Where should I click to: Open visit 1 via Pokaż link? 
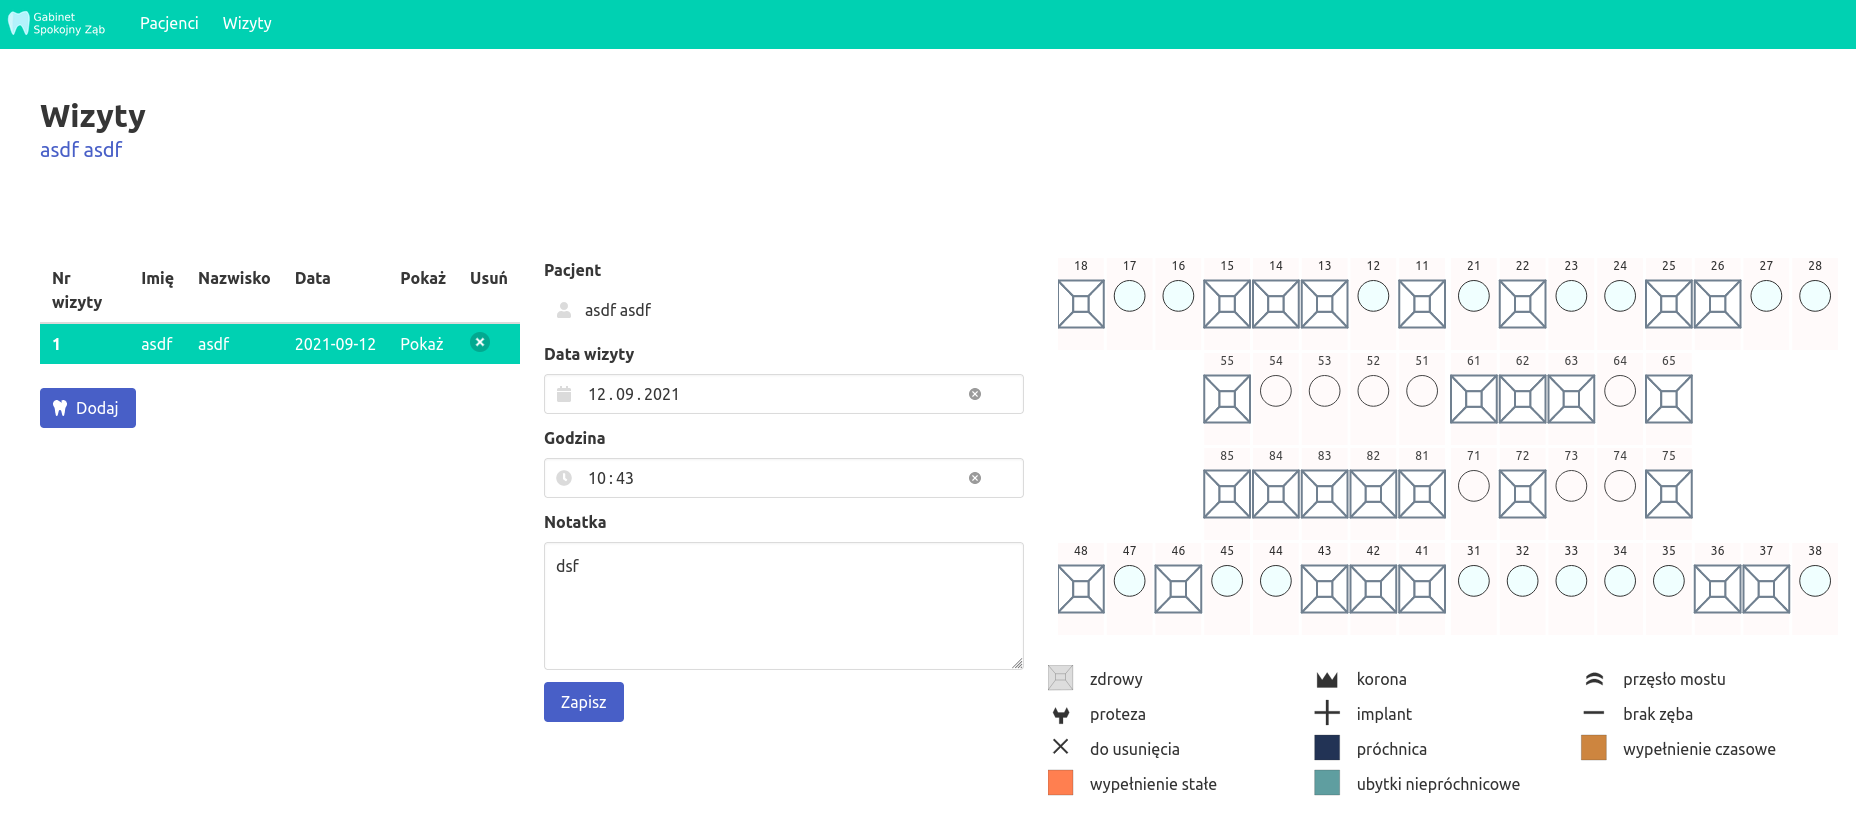tap(421, 344)
